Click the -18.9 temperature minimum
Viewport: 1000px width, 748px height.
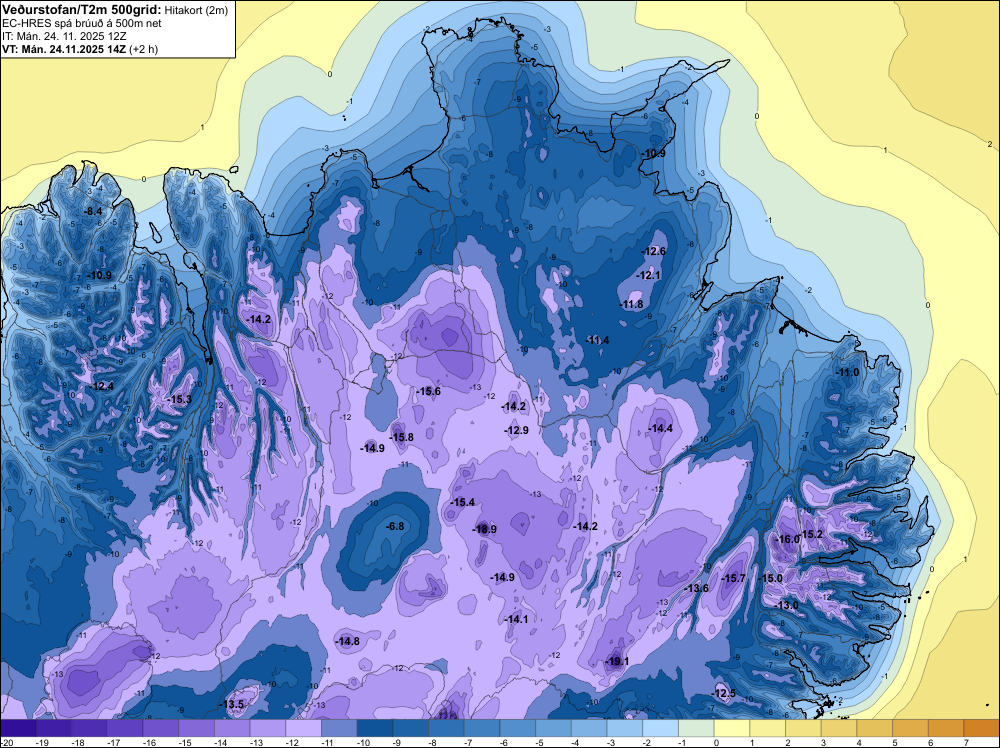(x=484, y=529)
